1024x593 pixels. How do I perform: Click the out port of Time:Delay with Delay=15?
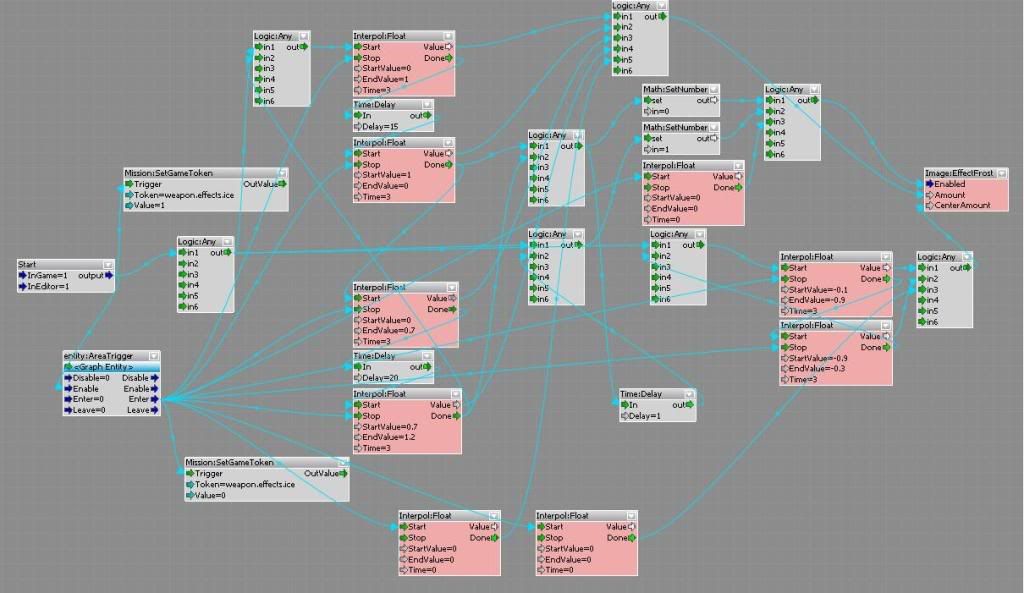coord(428,116)
